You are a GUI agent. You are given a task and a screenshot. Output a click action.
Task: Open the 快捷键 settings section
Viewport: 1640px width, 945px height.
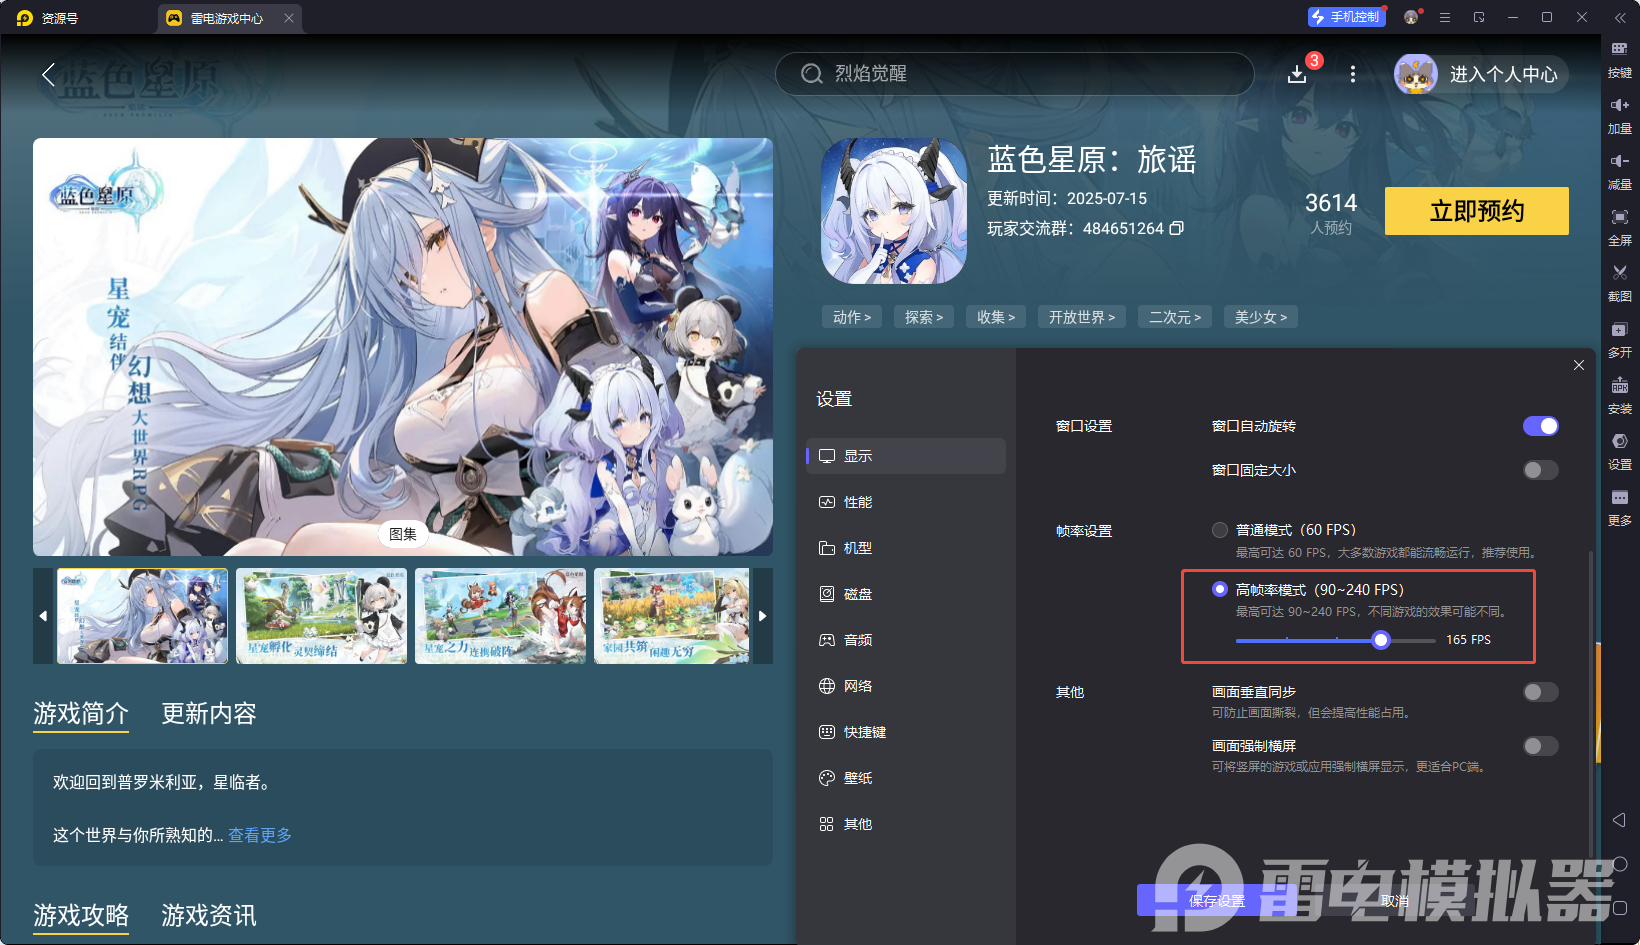[906, 732]
